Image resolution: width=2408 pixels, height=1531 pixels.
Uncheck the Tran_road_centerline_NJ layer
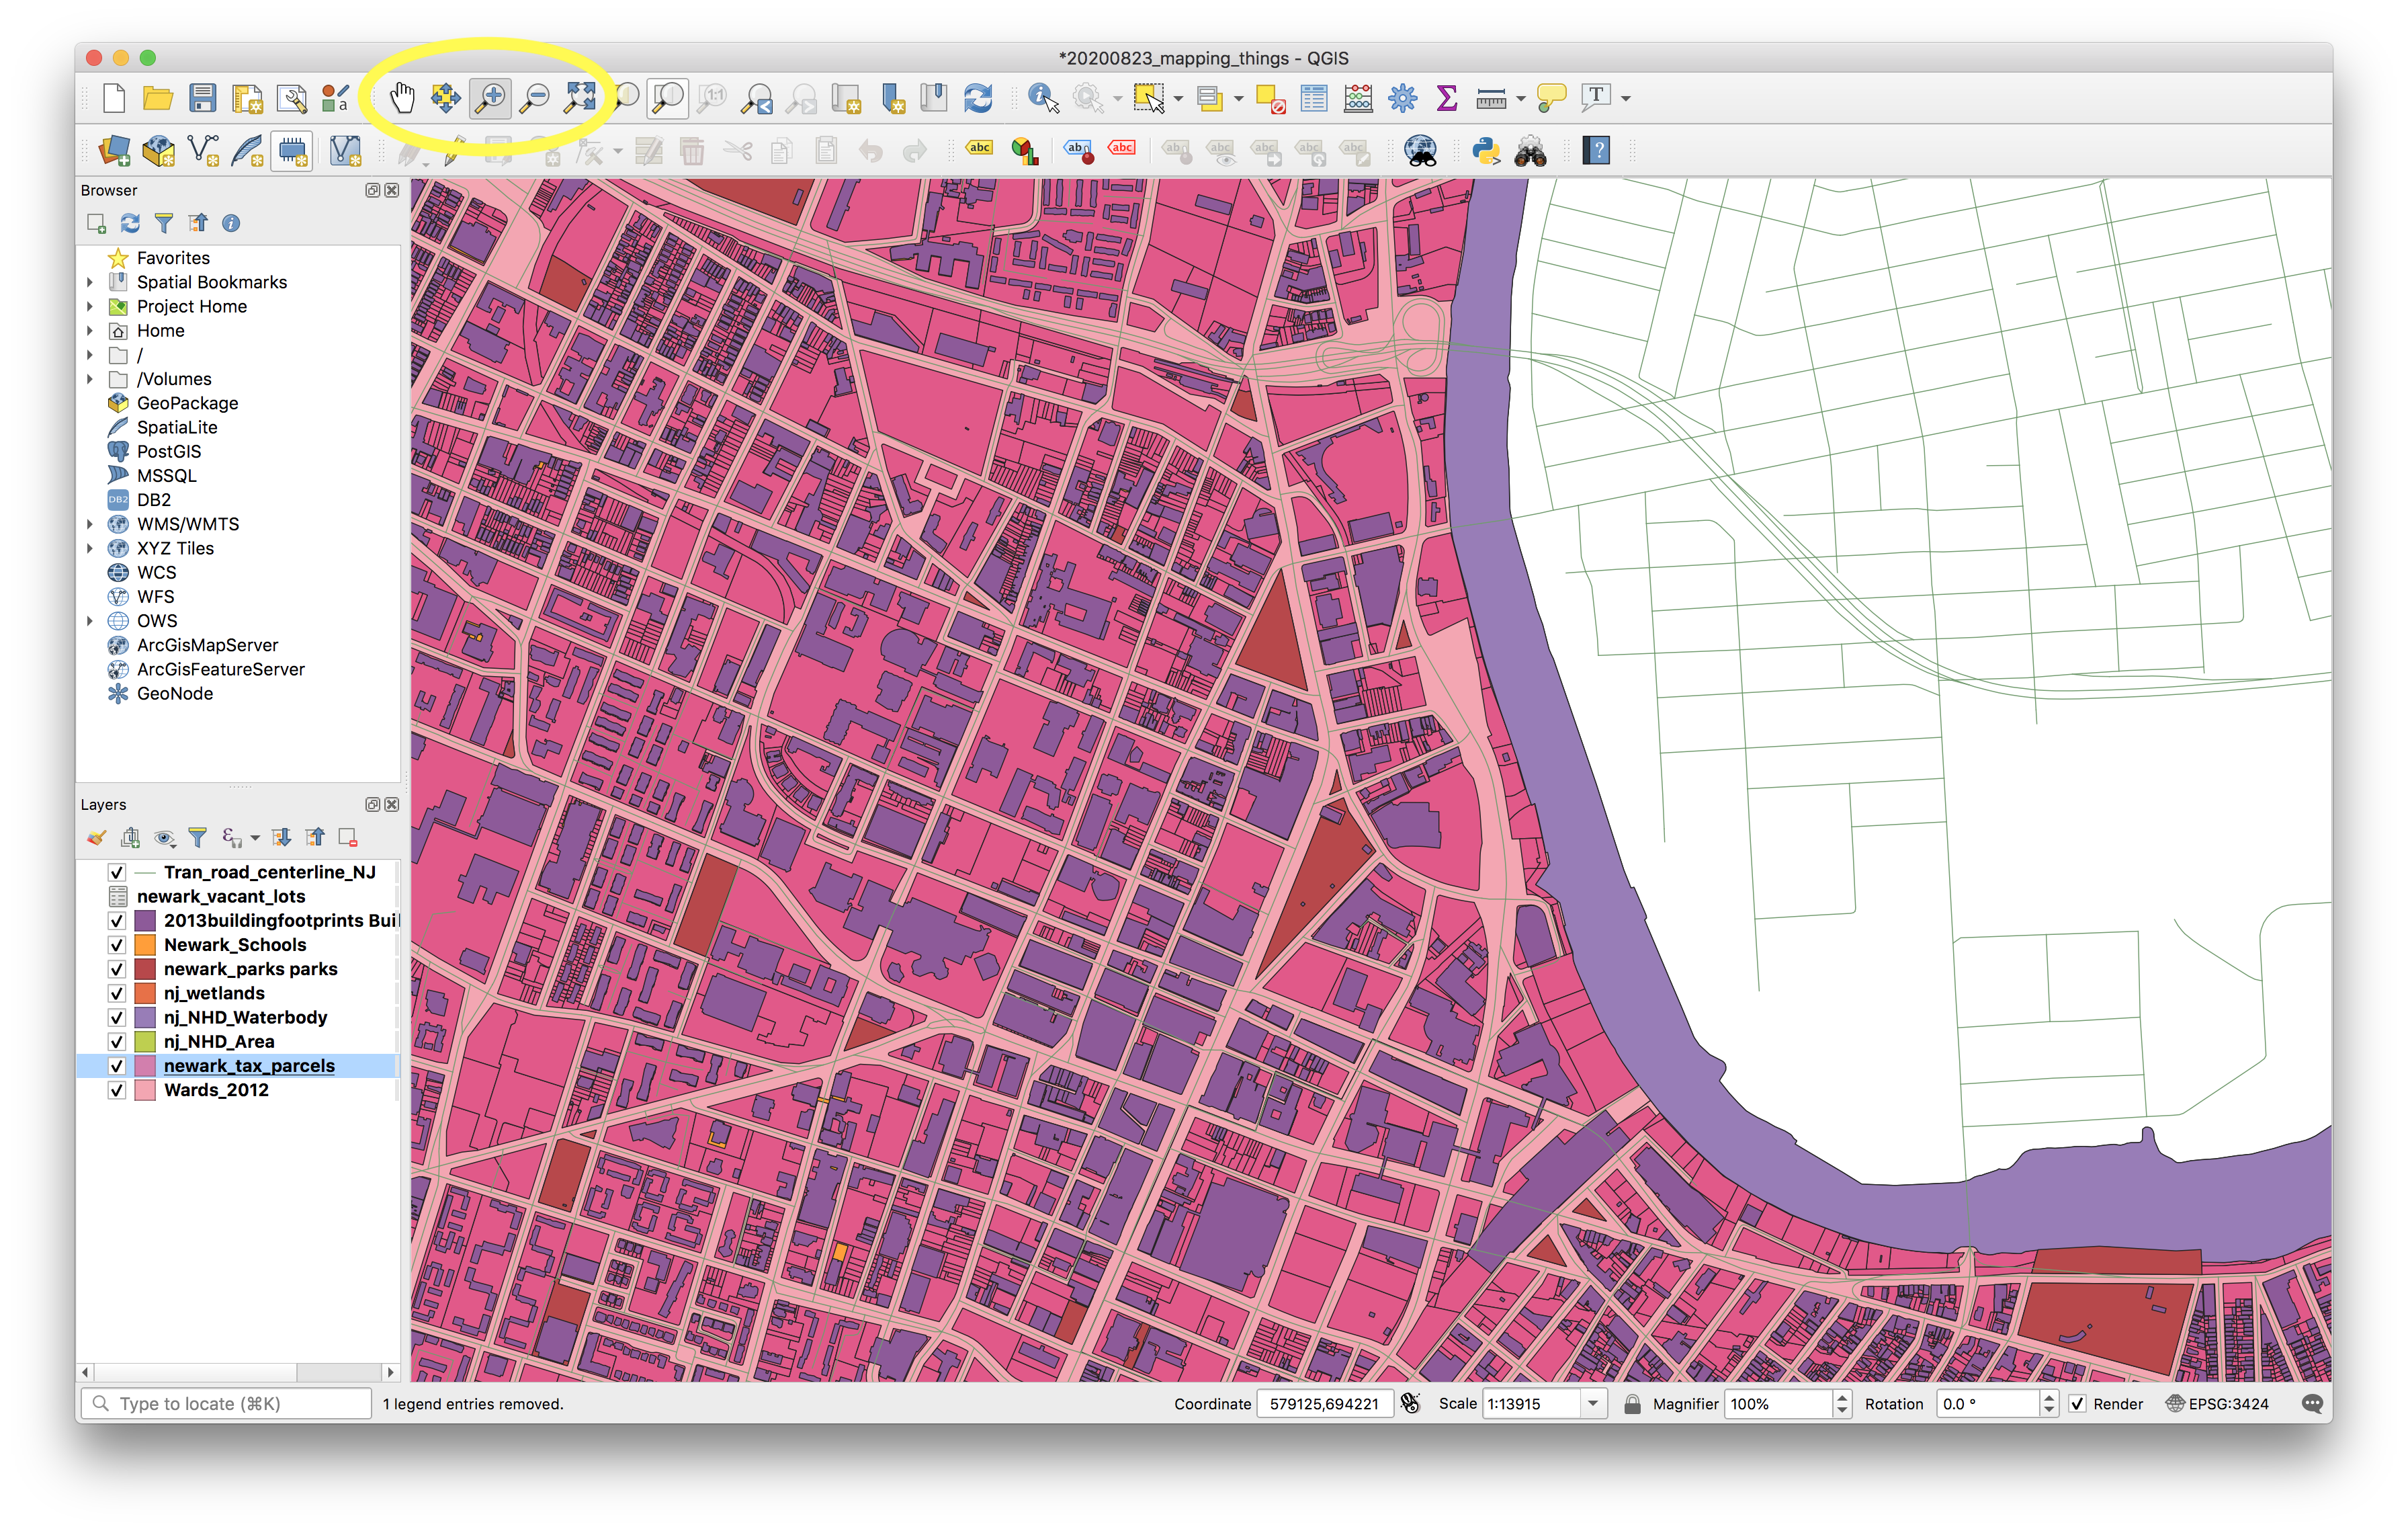[117, 872]
